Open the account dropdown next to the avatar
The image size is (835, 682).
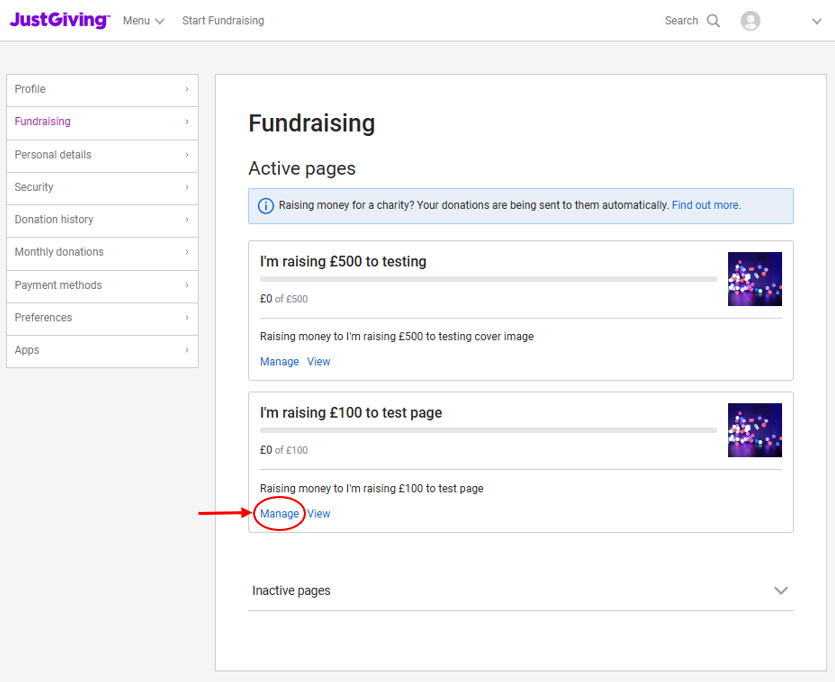[816, 20]
